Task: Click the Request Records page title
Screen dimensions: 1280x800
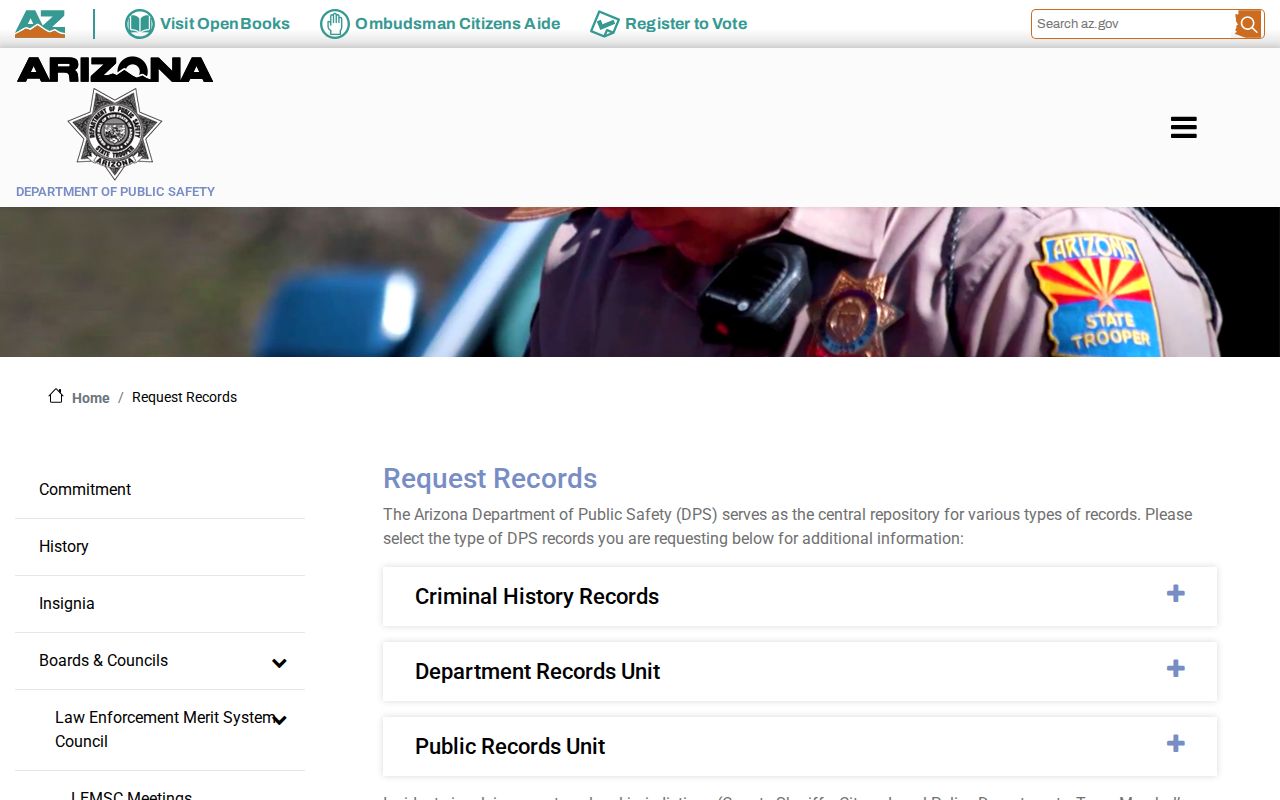Action: click(490, 478)
